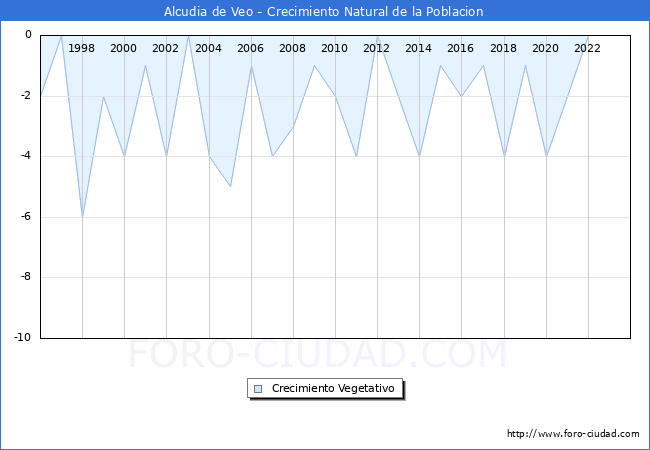Click the 1998 data point at -6
The image size is (650, 450).
[x=82, y=217]
